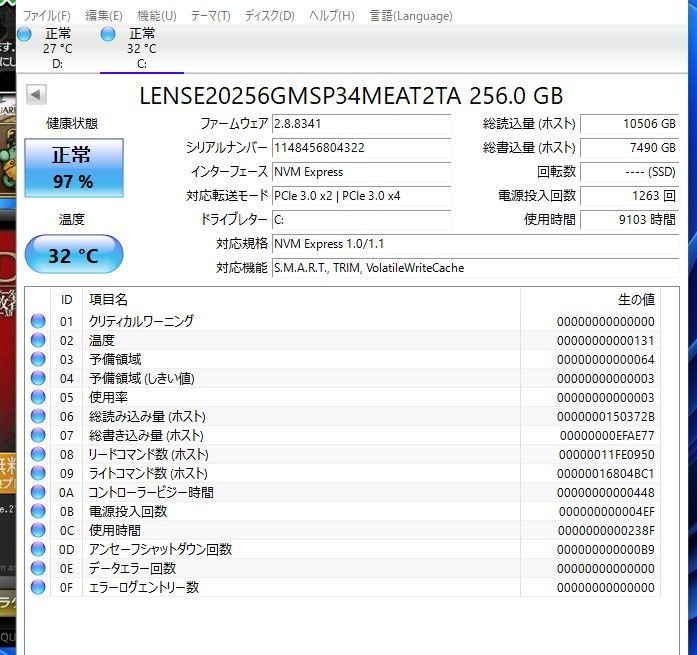Select the firmware field 2.8.8341
This screenshot has height=655, width=697.
pos(361,124)
